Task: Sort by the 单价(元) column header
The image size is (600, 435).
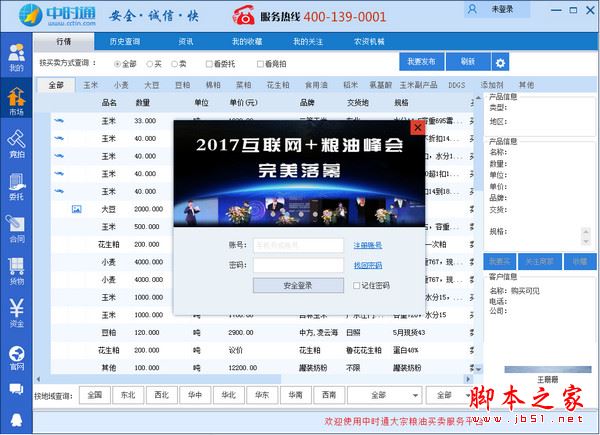Action: click(243, 103)
